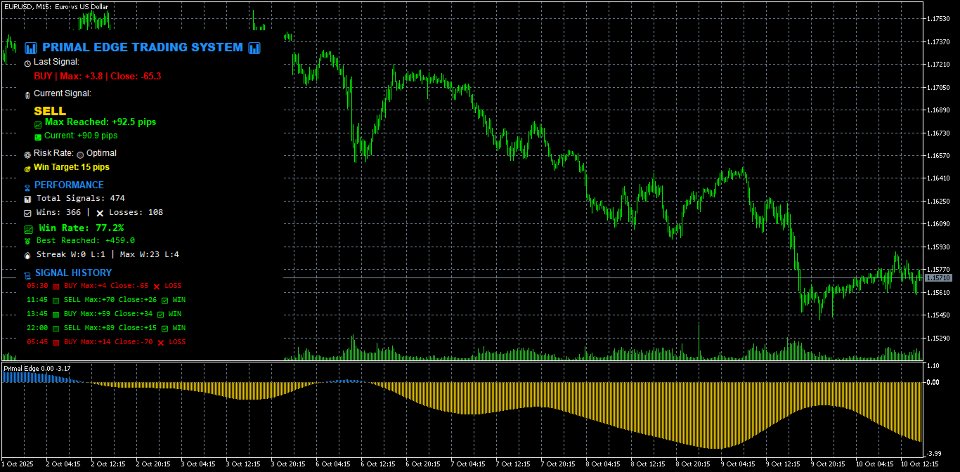Image resolution: width=960 pixels, height=472 pixels.
Task: Click the red X icon in the 05:30 LOSS row
Action: [x=157, y=287]
